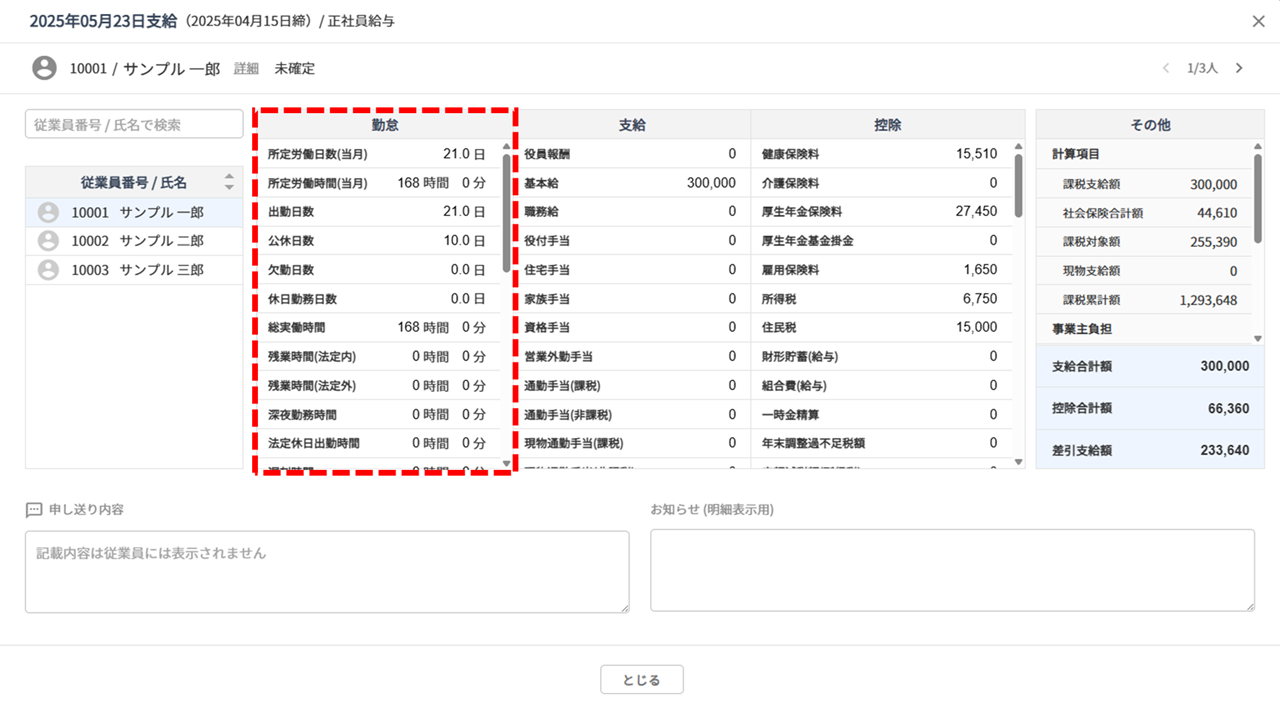The height and width of the screenshot is (709, 1280).
Task: Click the その他 column header
Action: click(1150, 125)
